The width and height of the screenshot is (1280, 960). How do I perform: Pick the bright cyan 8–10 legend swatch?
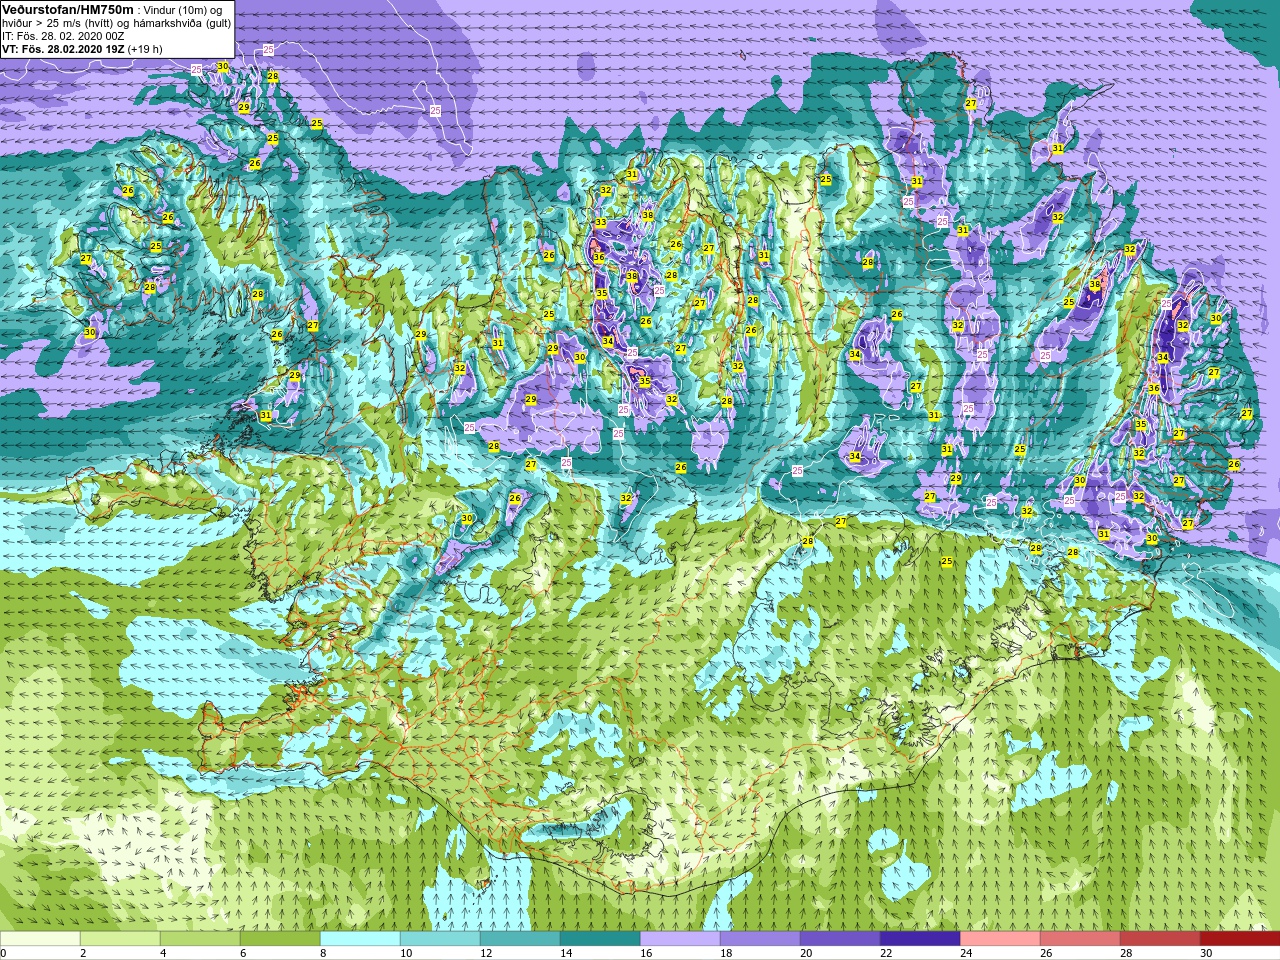tap(360, 939)
